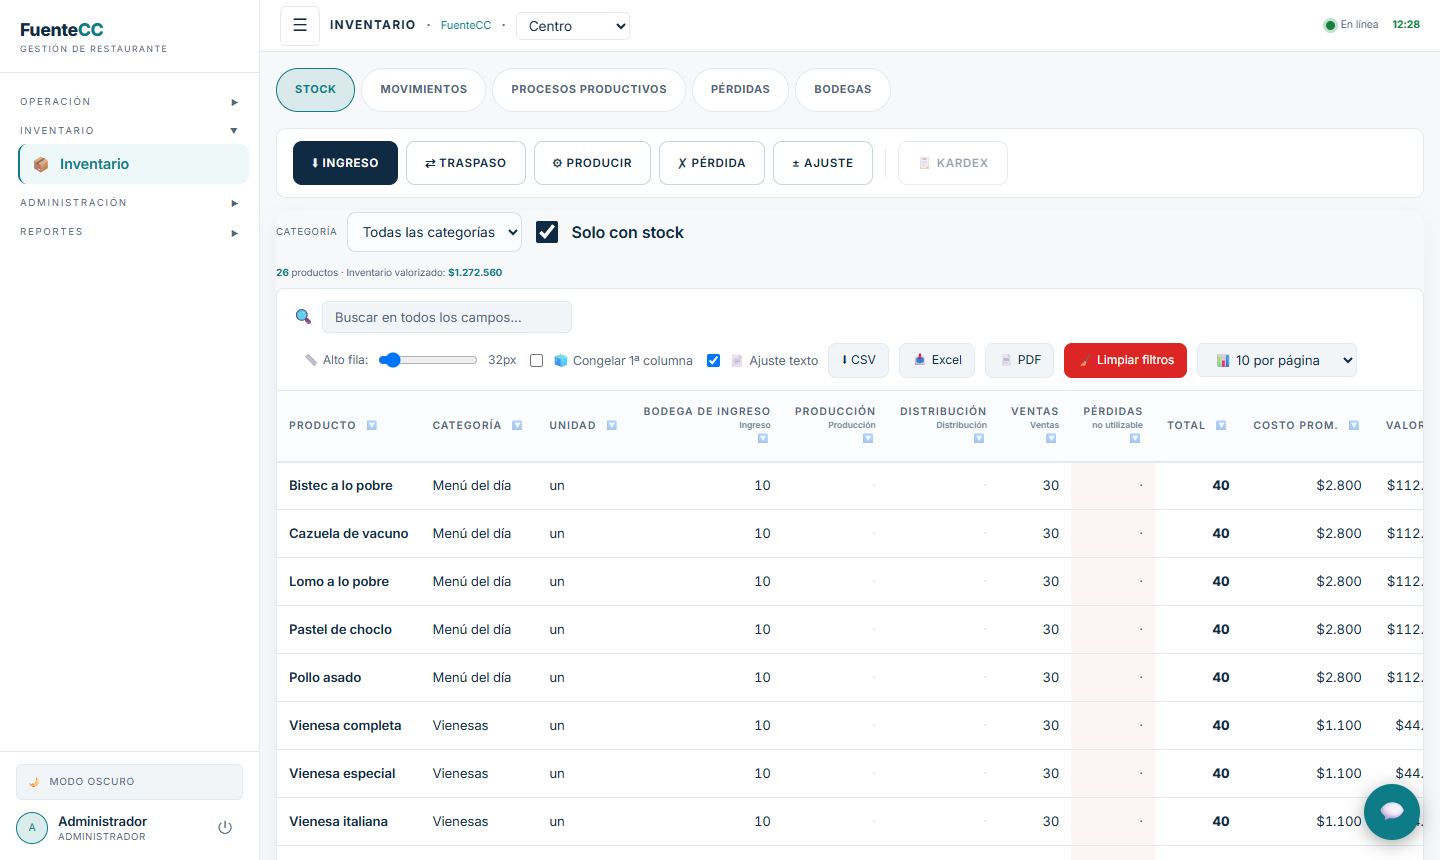
Task: Uncheck Solo con stock checkbox
Action: [547, 232]
